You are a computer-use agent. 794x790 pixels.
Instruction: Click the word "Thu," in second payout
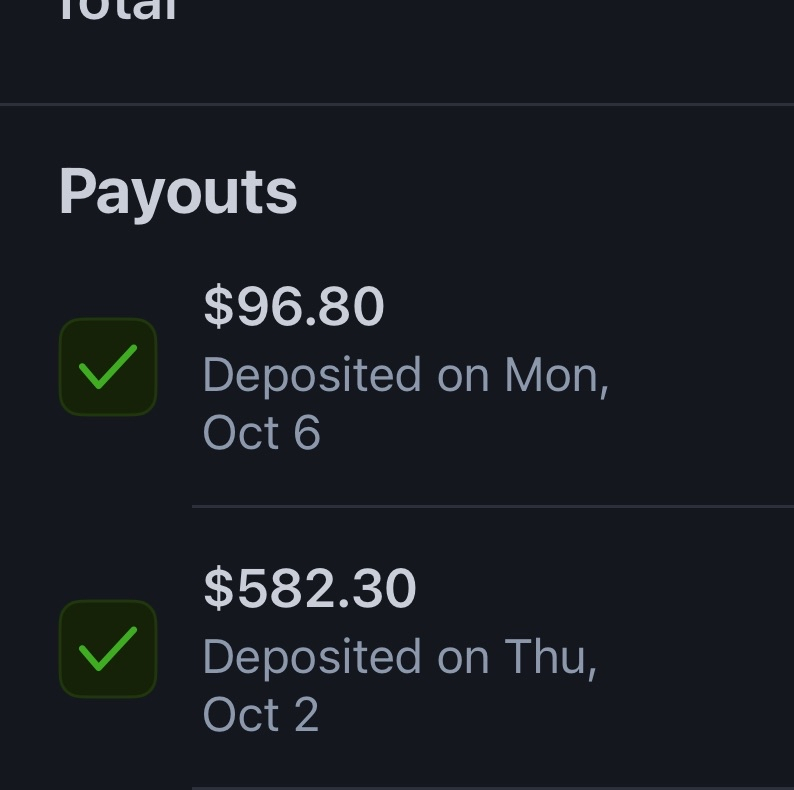[550, 658]
